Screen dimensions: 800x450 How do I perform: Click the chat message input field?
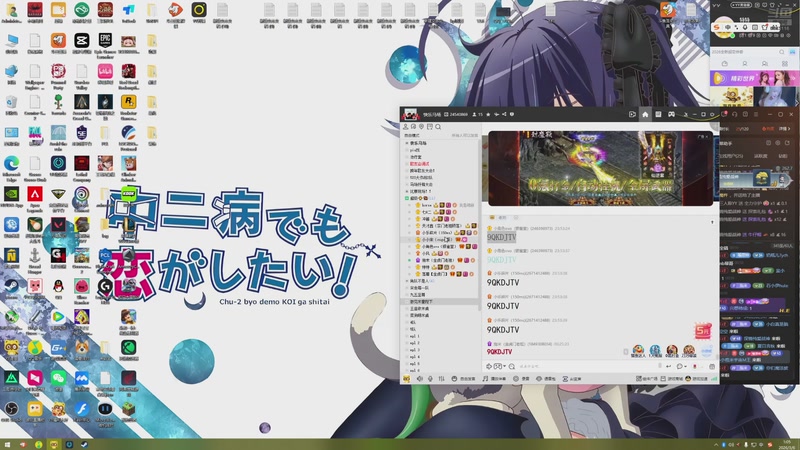(587, 366)
